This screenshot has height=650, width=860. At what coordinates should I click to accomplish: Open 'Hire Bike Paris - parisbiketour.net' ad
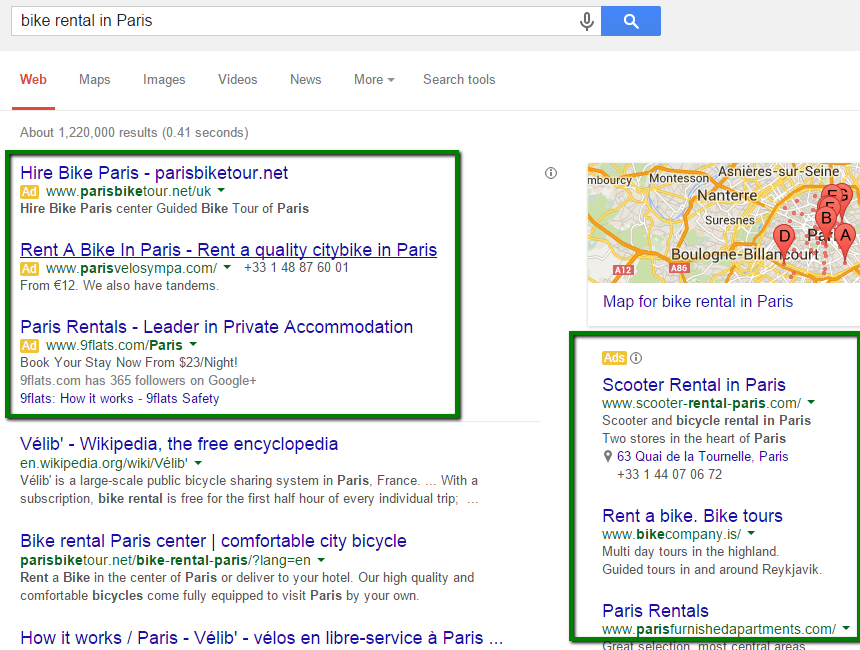click(x=154, y=173)
